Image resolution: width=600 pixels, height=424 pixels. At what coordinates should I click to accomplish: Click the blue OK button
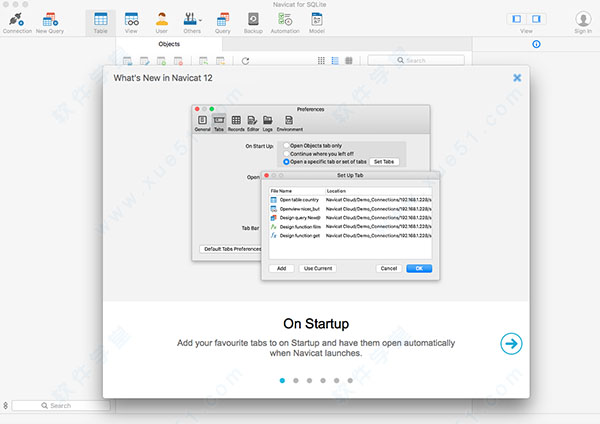pyautogui.click(x=419, y=269)
